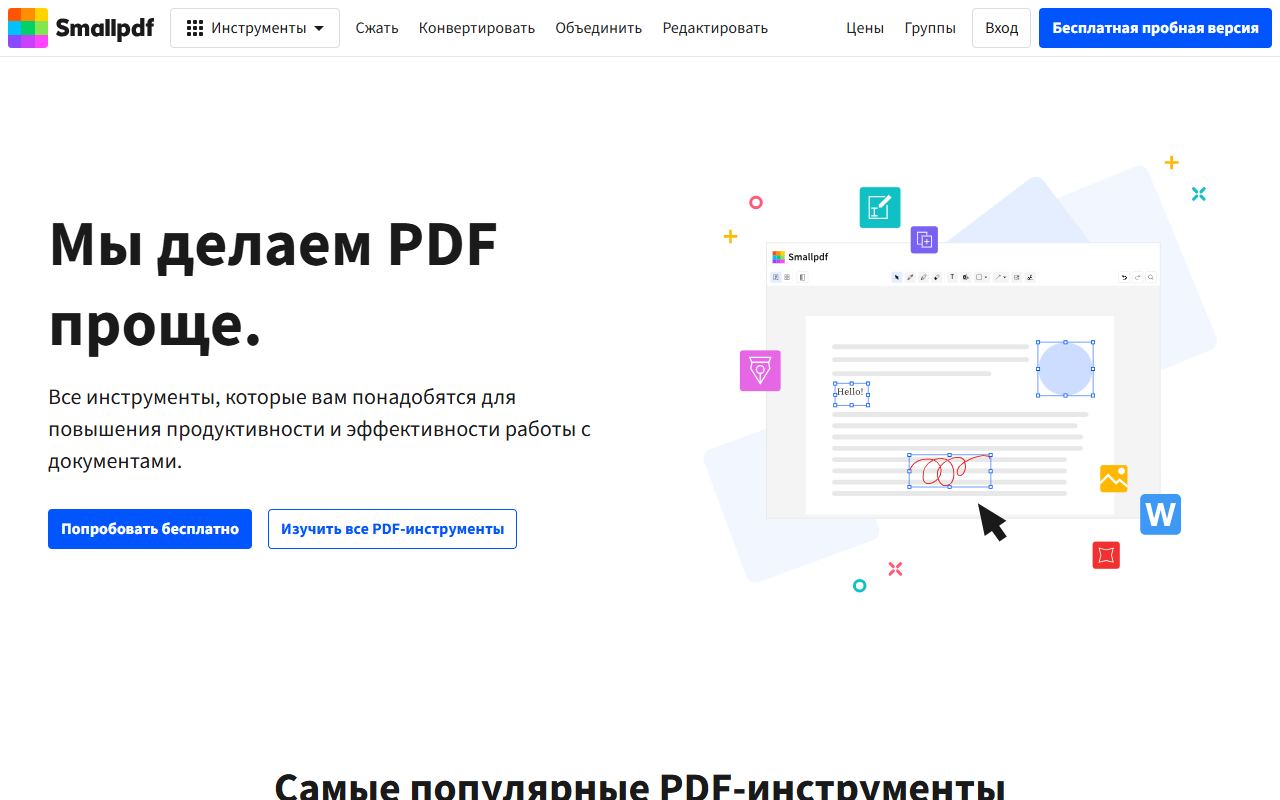
Task: Click the red signature scribble in the illustration
Action: [x=949, y=470]
